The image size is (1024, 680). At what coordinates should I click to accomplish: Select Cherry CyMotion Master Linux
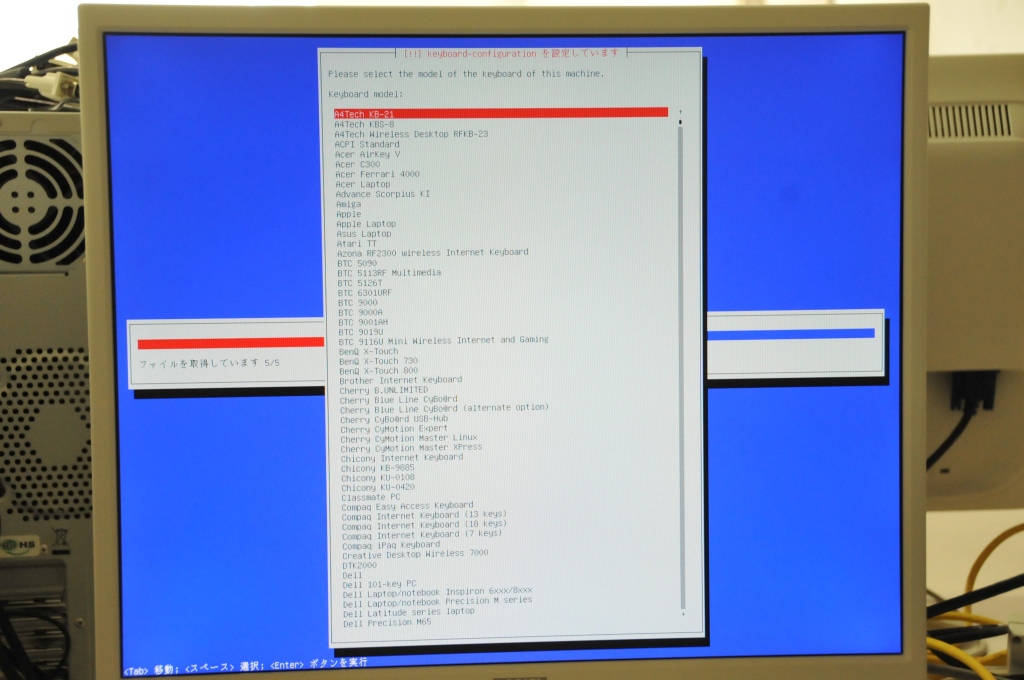pyautogui.click(x=408, y=438)
